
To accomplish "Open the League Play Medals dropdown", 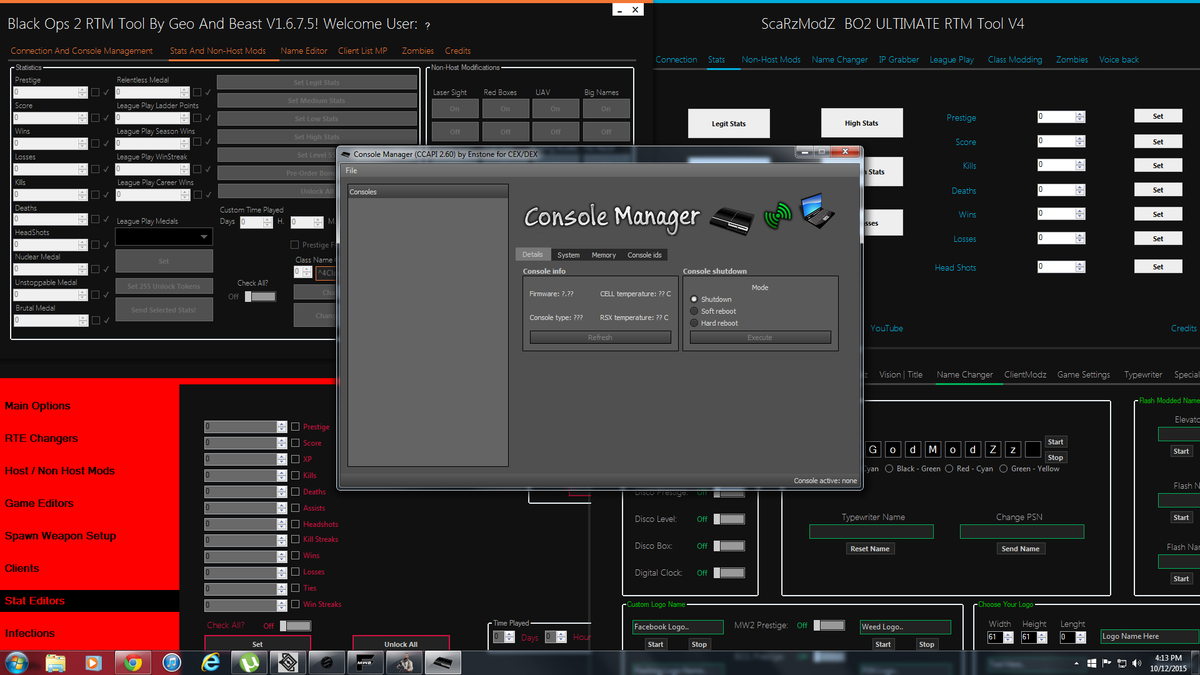I will tap(164, 237).
